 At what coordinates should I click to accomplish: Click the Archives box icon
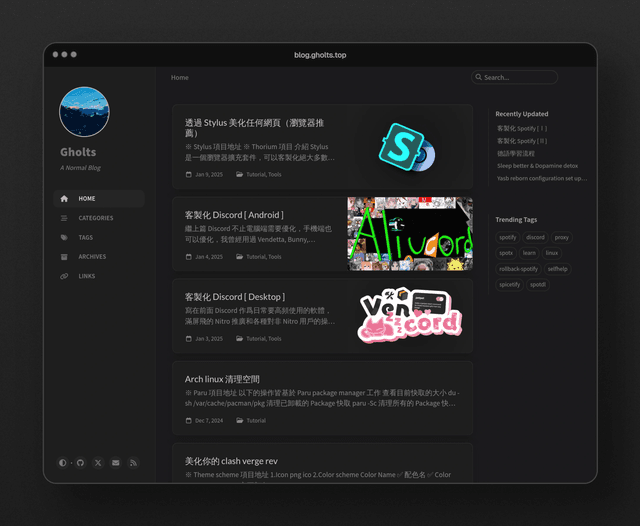pyautogui.click(x=64, y=257)
